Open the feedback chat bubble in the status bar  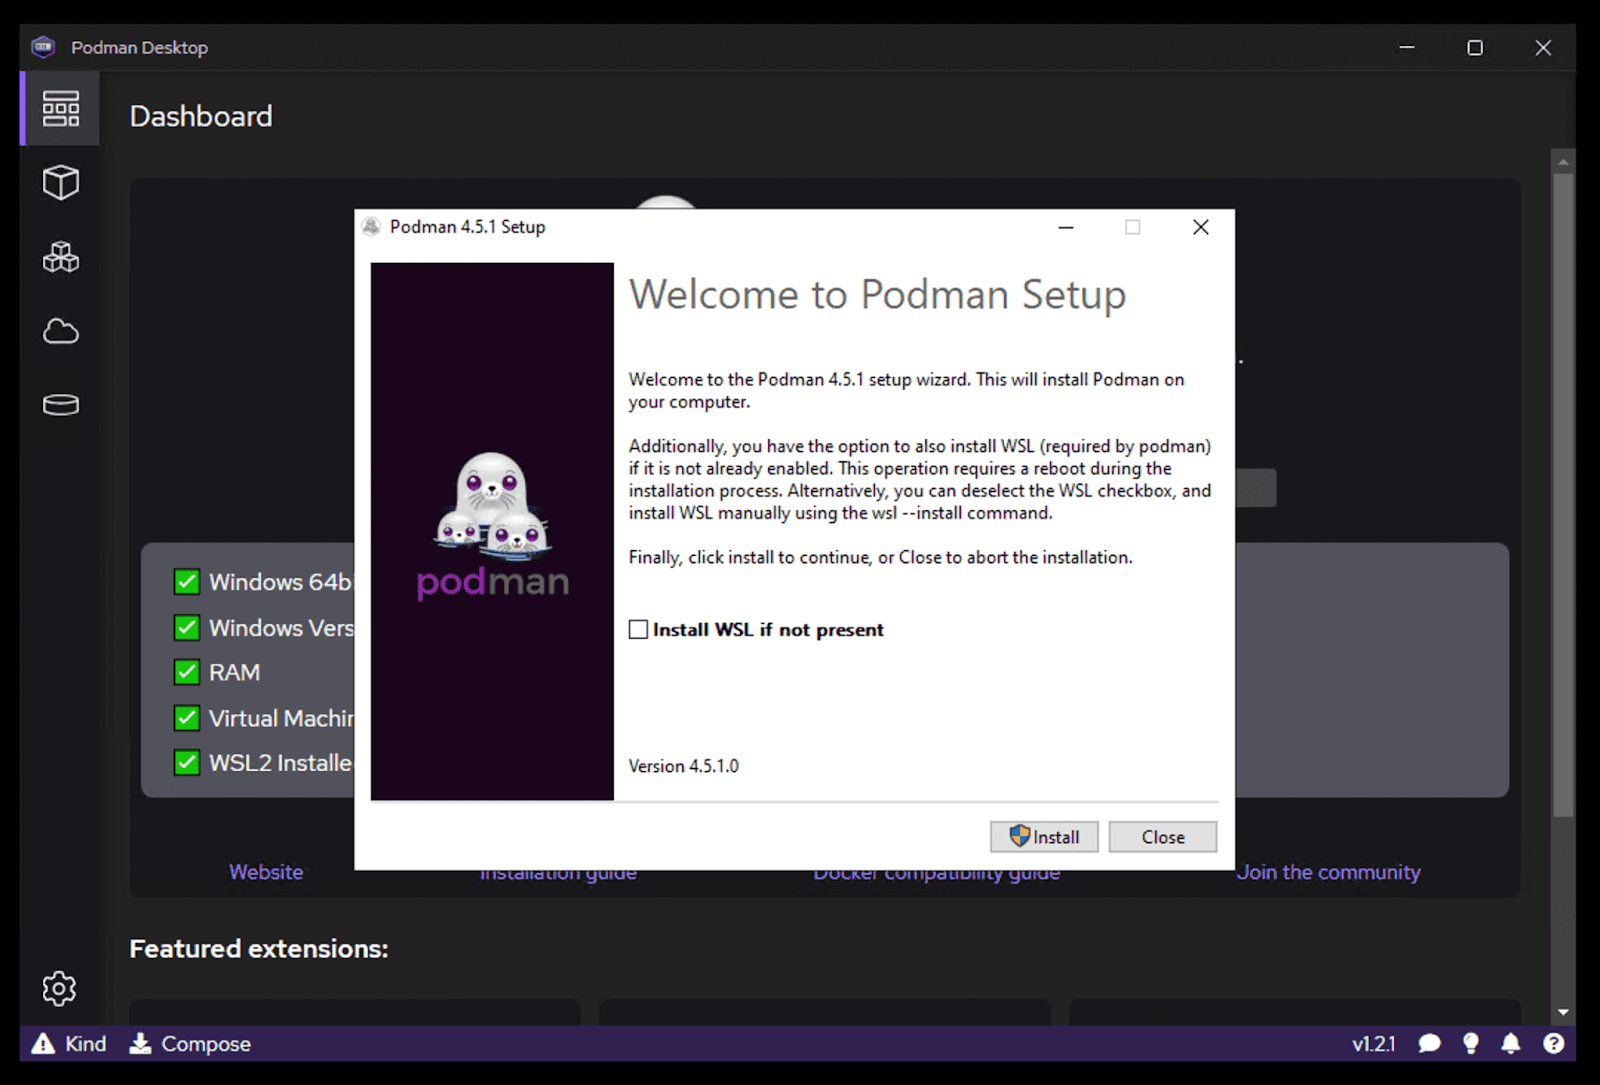[x=1429, y=1043]
